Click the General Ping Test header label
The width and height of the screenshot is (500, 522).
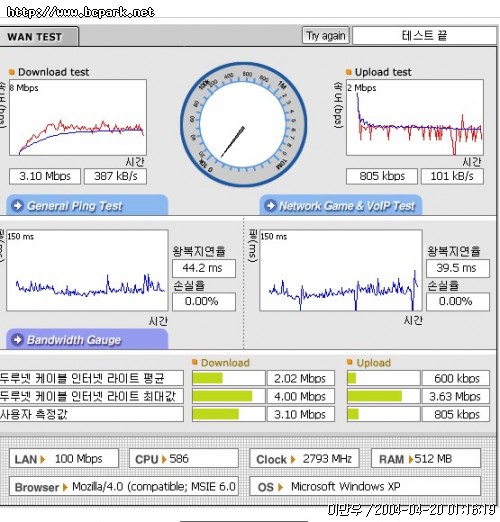[x=75, y=206]
